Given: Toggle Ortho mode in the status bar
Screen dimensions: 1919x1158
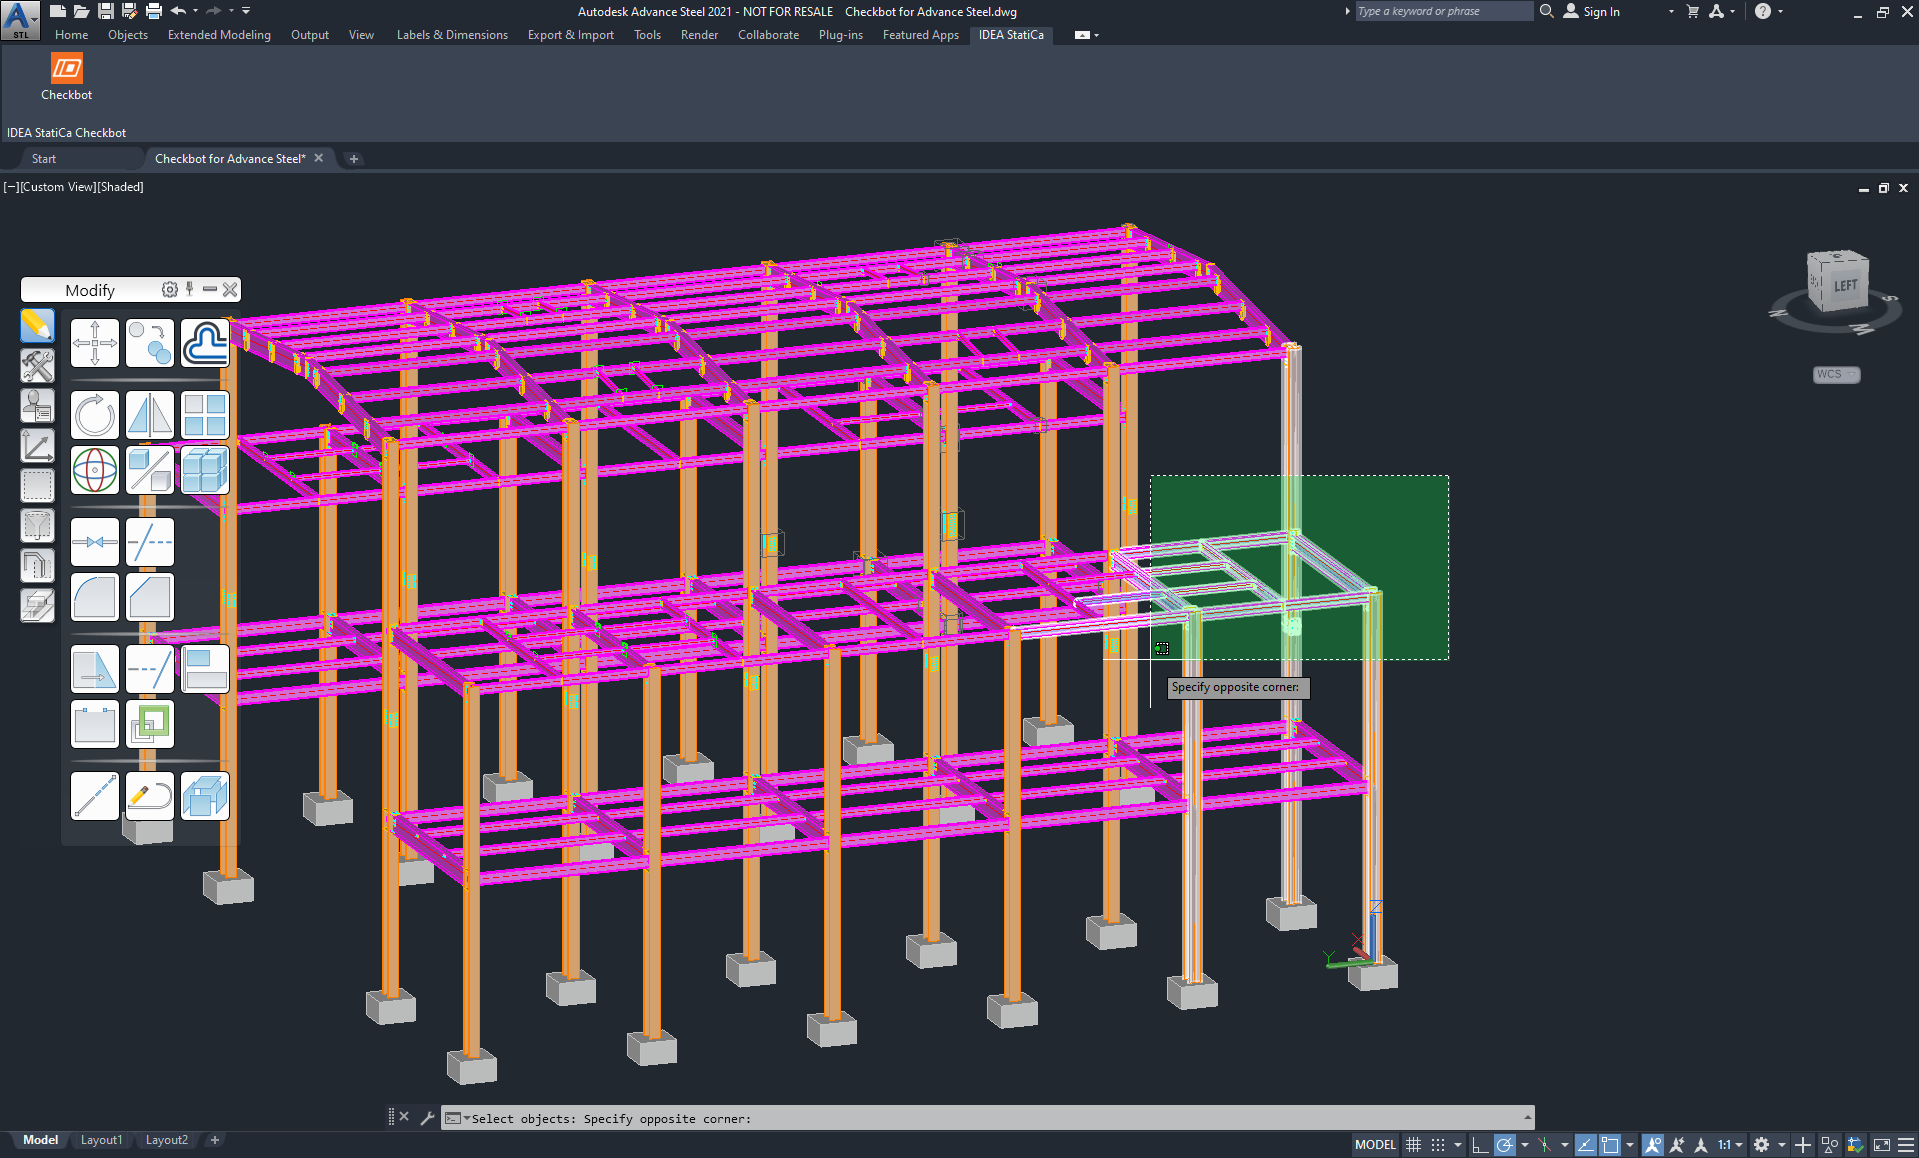Looking at the screenshot, I should pyautogui.click(x=1480, y=1145).
